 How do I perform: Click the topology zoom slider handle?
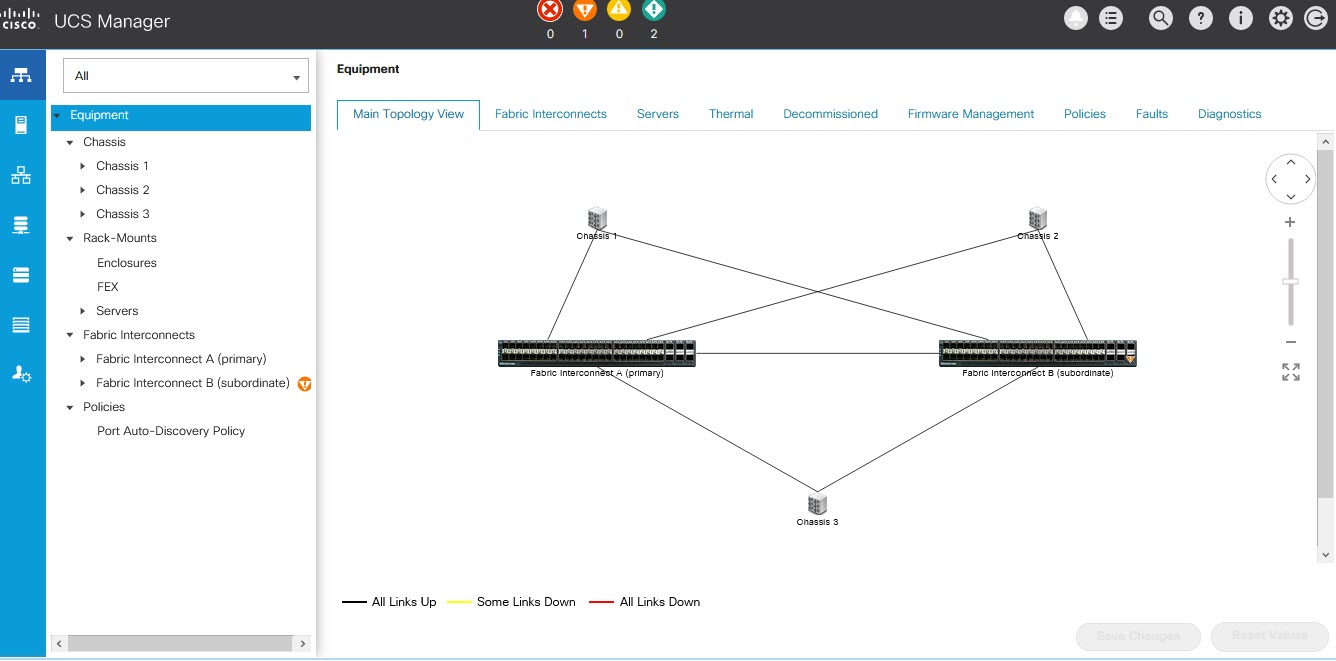pyautogui.click(x=1290, y=282)
